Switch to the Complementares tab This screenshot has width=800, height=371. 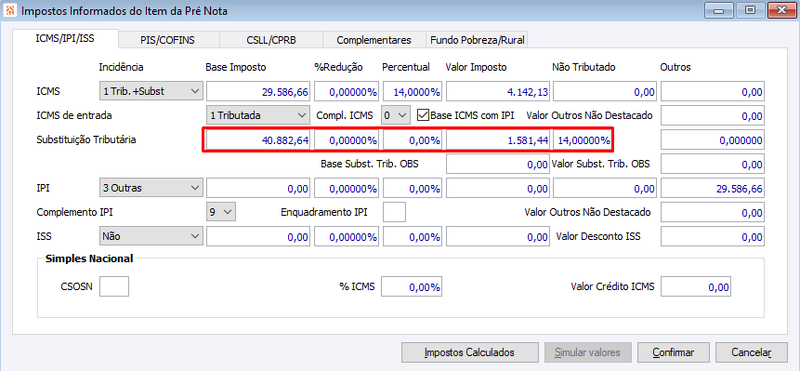(374, 40)
